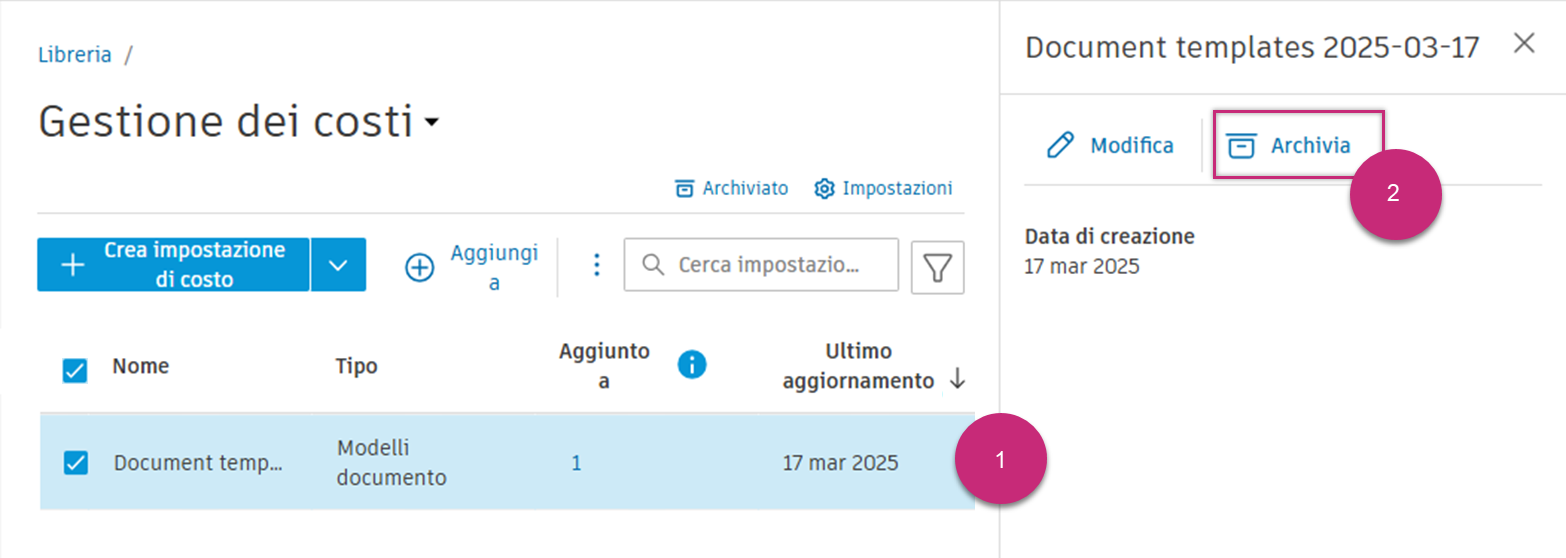Sort by the Ultimo aggiornamento arrow

coord(957,379)
